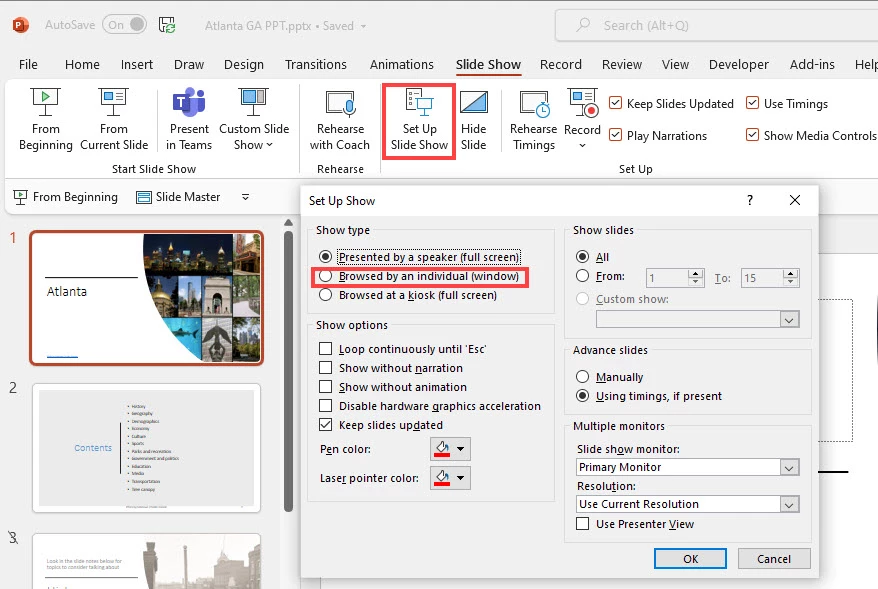Open Slide show monitor dropdown
Screen dimensions: 878x589
click(x=789, y=468)
